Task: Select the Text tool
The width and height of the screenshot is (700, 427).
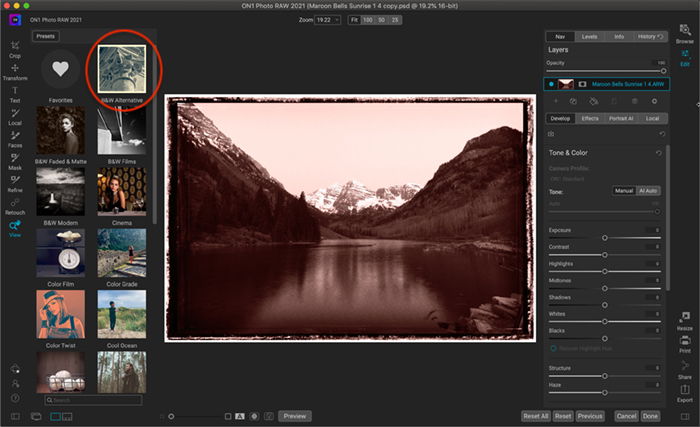Action: (15, 94)
